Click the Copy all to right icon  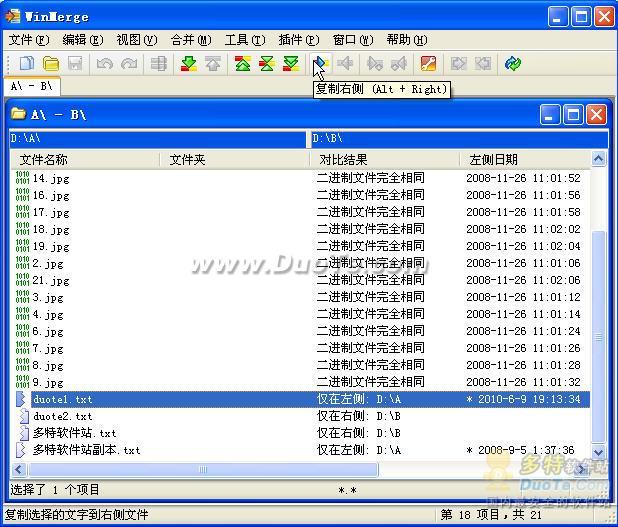pos(458,63)
